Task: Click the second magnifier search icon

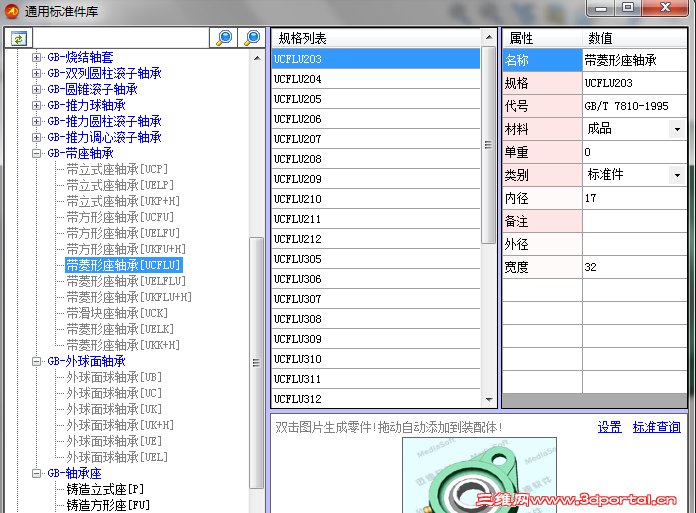Action: (252, 38)
